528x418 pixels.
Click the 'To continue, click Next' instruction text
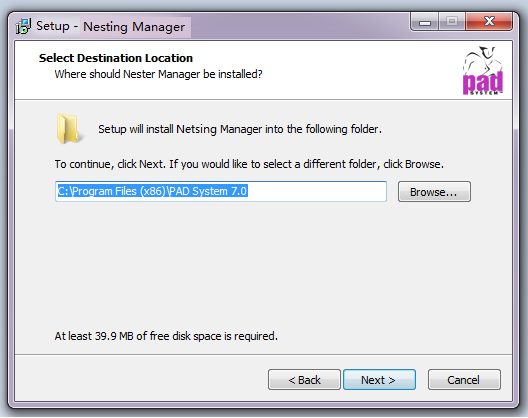point(249,164)
